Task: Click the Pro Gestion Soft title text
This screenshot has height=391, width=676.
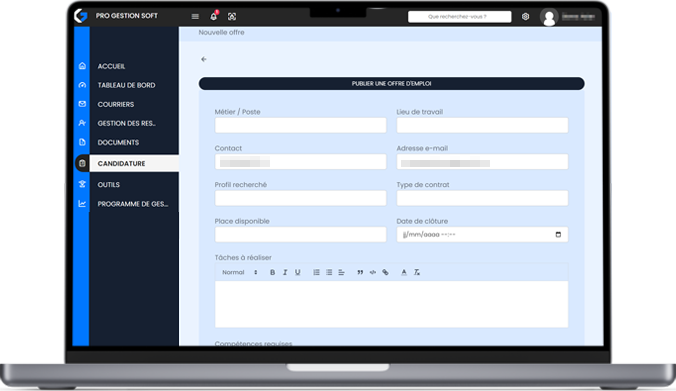Action: coord(127,16)
